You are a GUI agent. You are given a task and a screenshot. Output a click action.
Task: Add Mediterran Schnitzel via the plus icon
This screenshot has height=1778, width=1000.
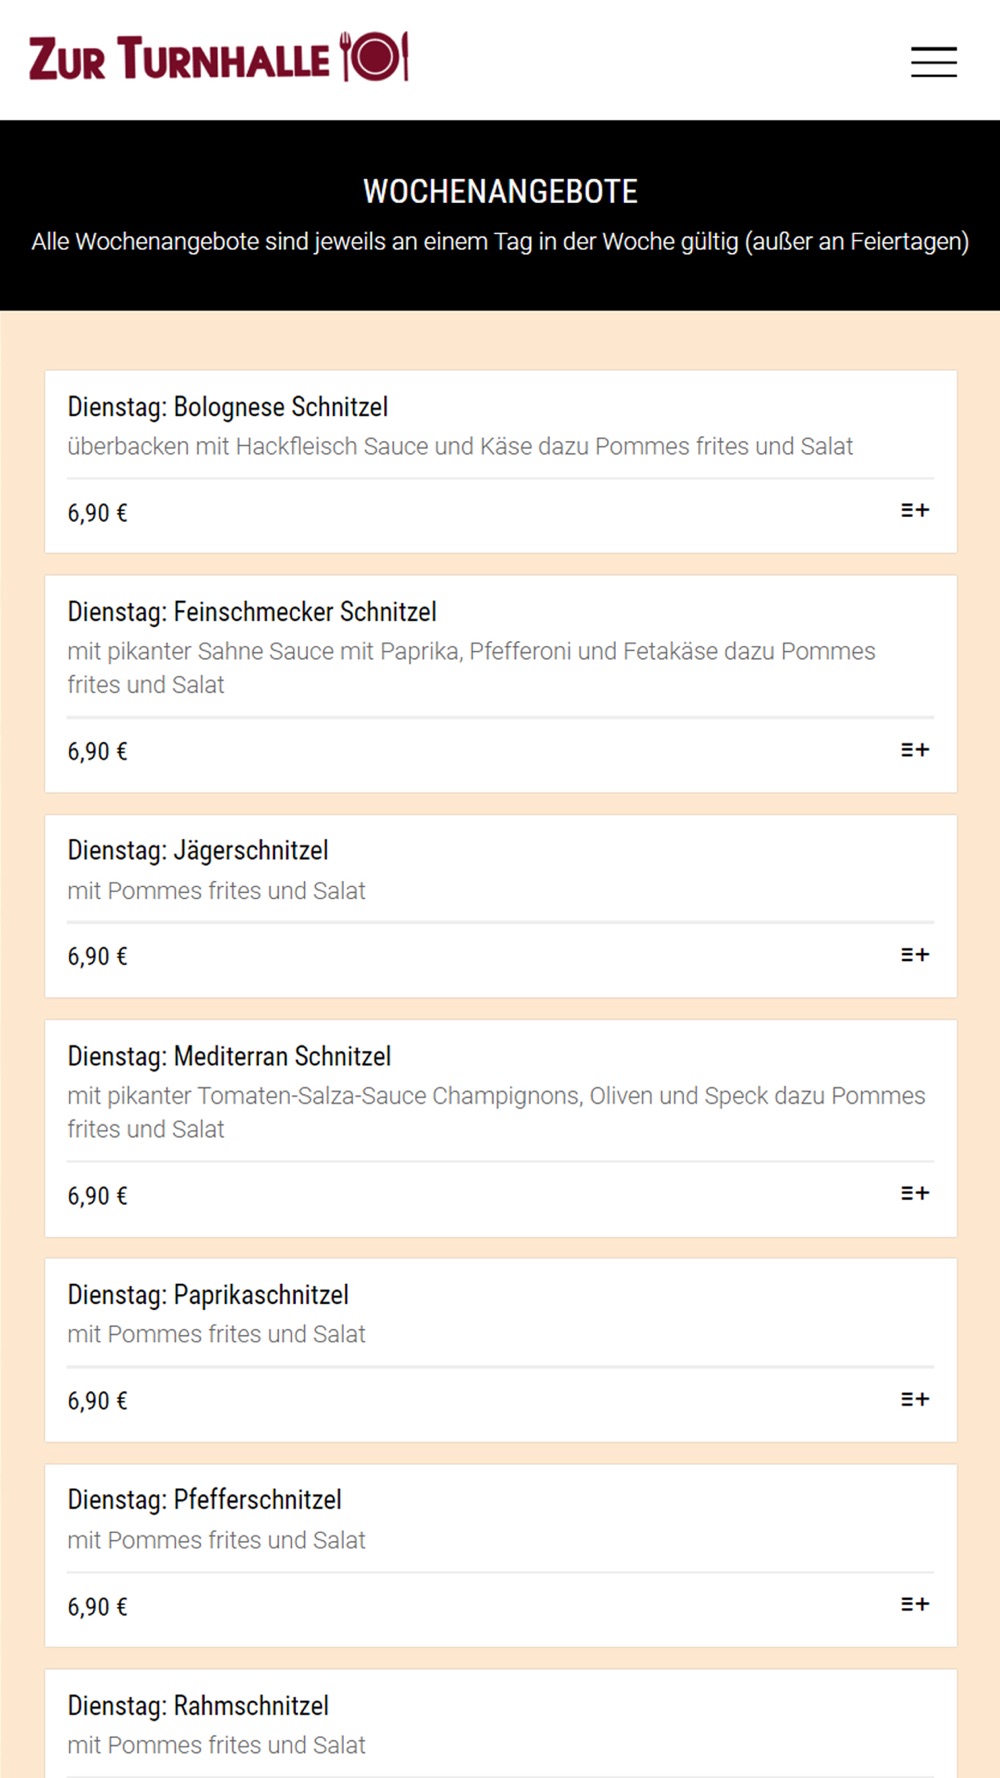(x=915, y=1193)
